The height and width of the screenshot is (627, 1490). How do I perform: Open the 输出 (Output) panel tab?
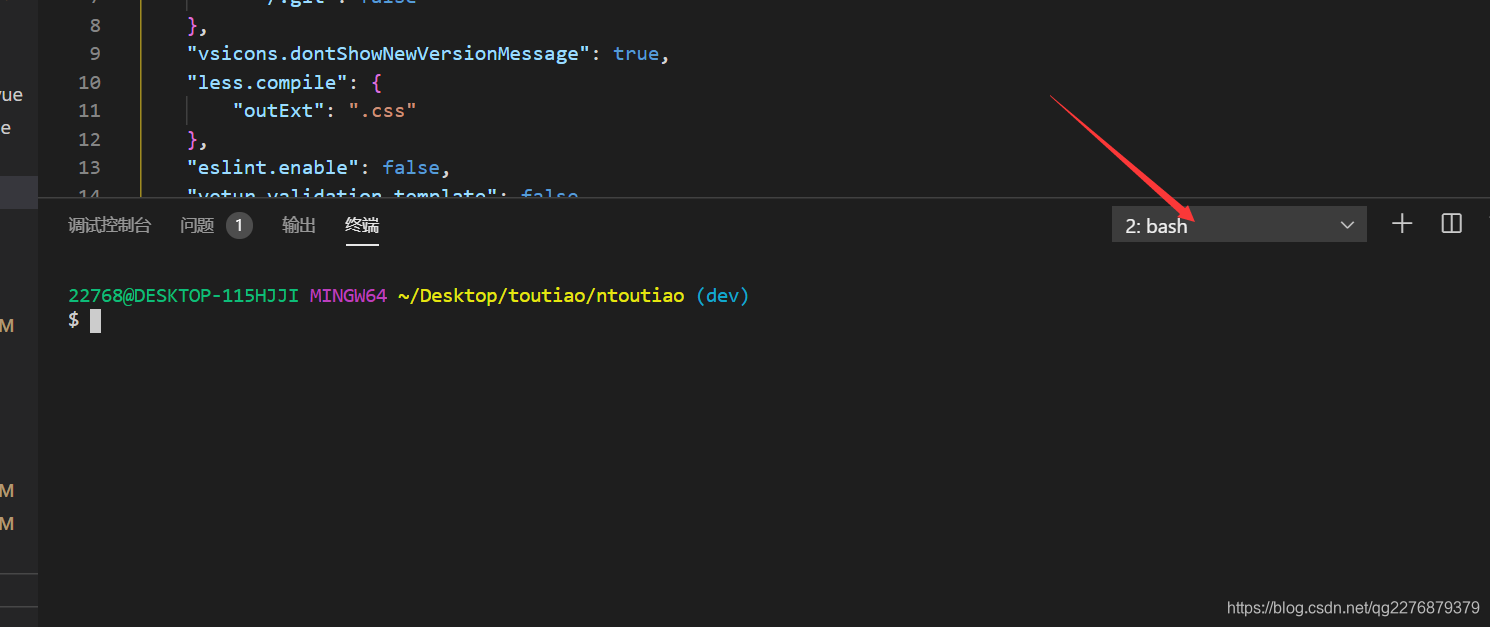click(298, 225)
